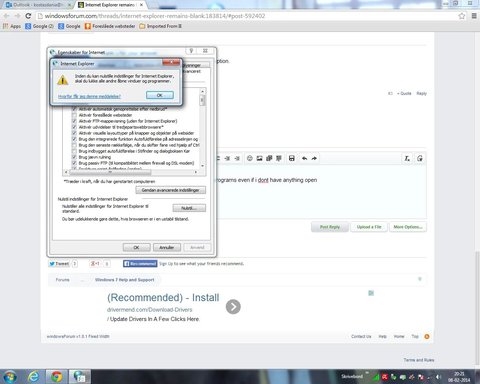Viewport: 480px width, 384px height.
Task: Reload the page with the refresh icon
Action: (28, 16)
